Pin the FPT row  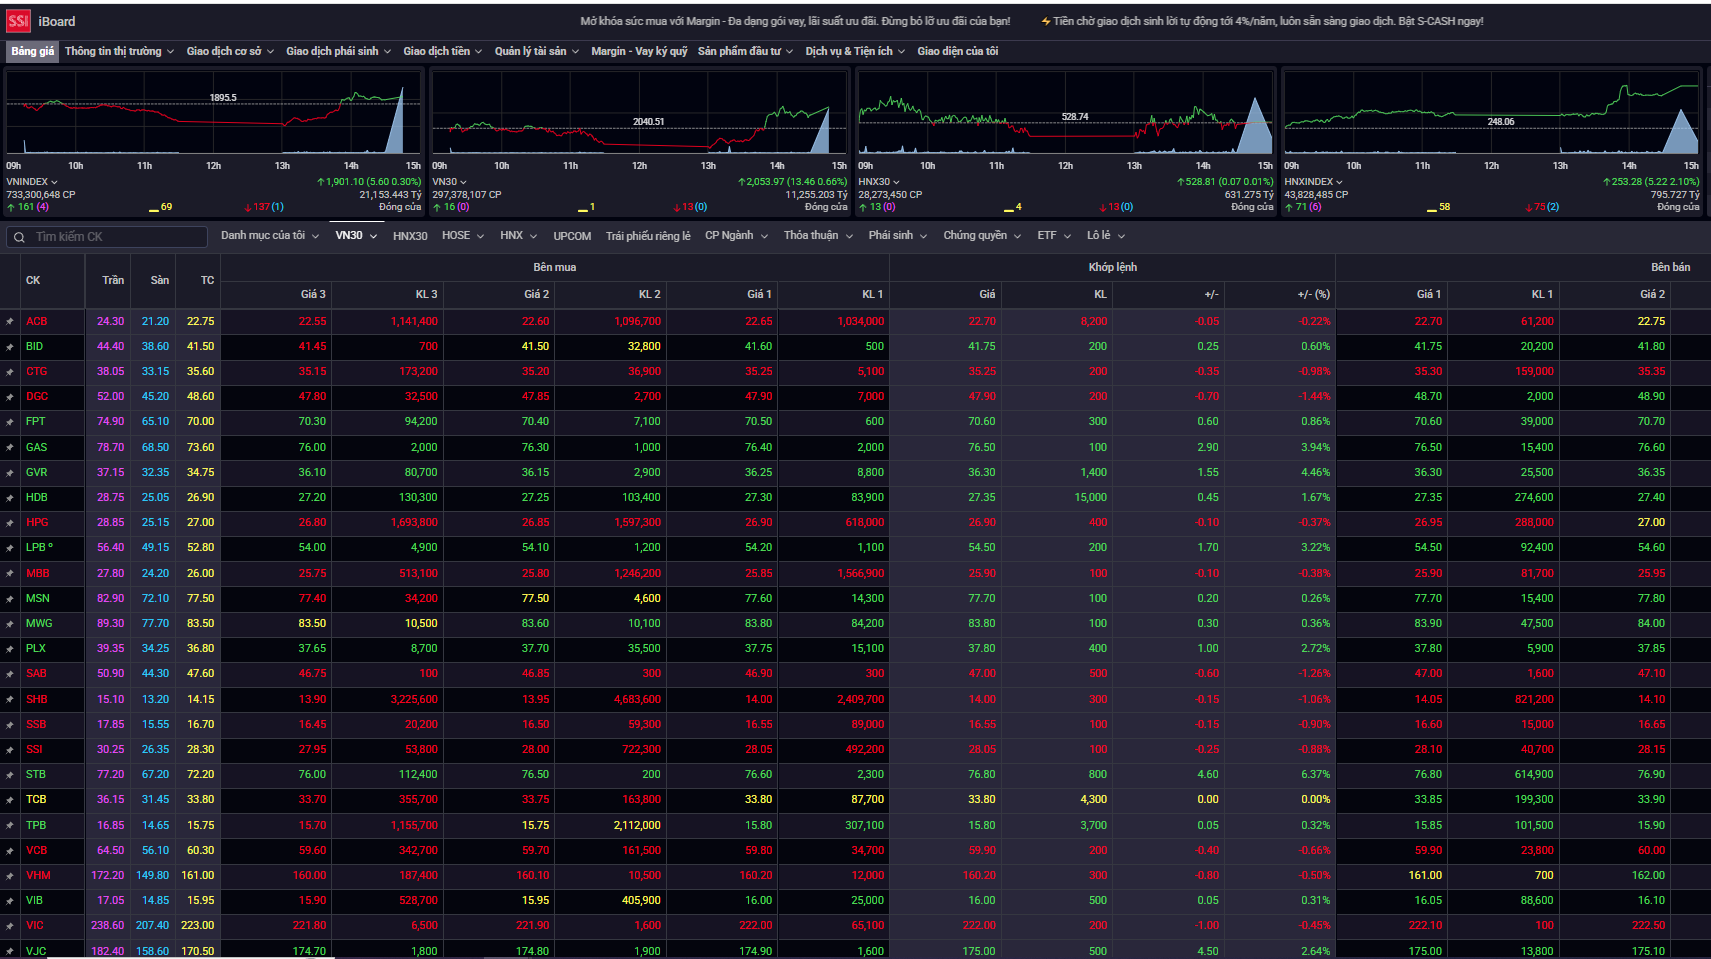click(x=10, y=422)
